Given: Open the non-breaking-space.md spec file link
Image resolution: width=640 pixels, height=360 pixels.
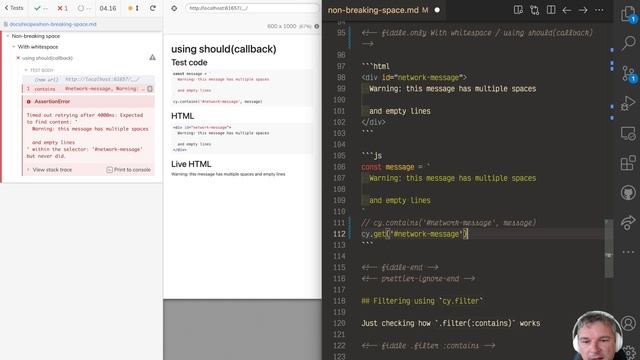Looking at the screenshot, I should (x=53, y=24).
